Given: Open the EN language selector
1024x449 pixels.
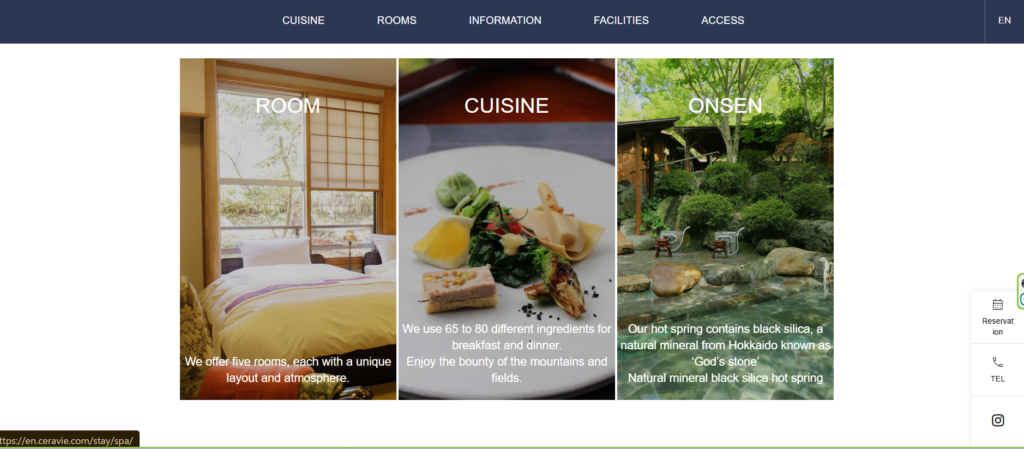Looking at the screenshot, I should tap(1004, 20).
